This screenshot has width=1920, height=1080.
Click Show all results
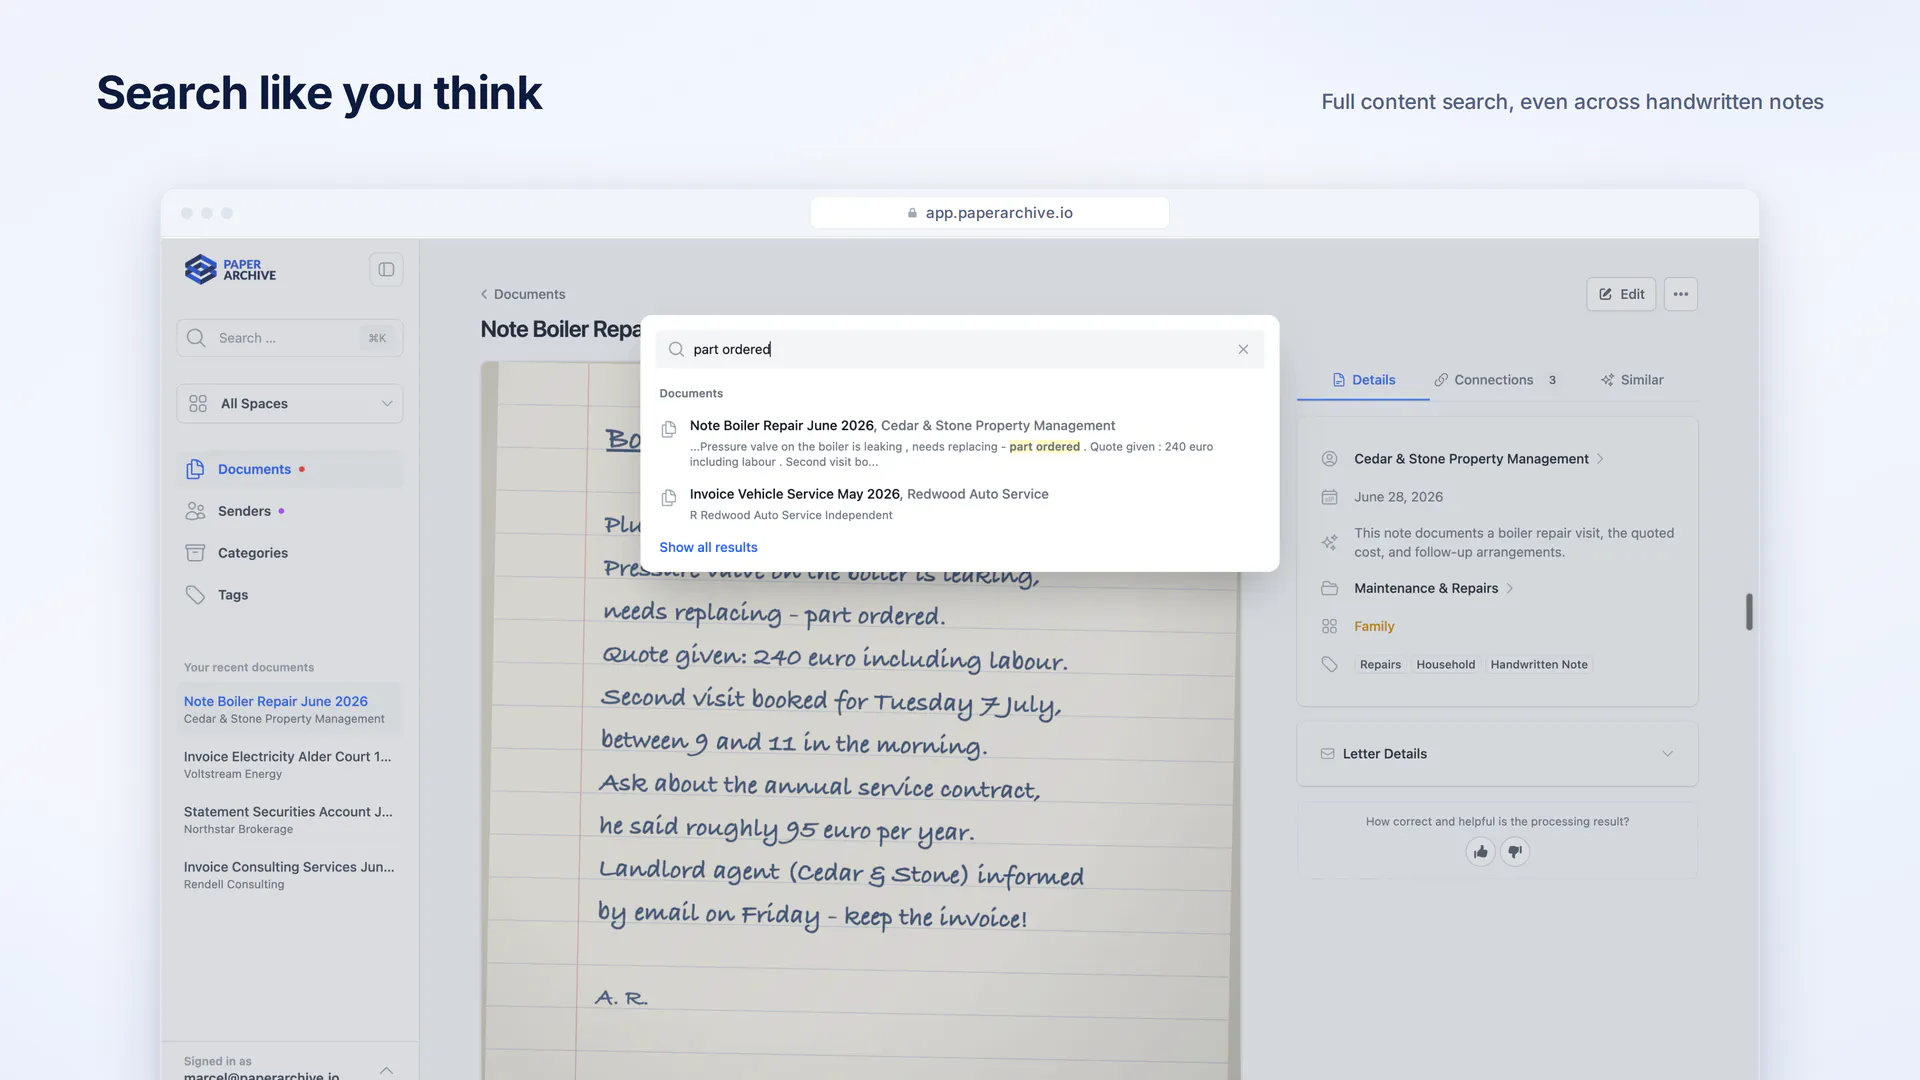coord(708,547)
